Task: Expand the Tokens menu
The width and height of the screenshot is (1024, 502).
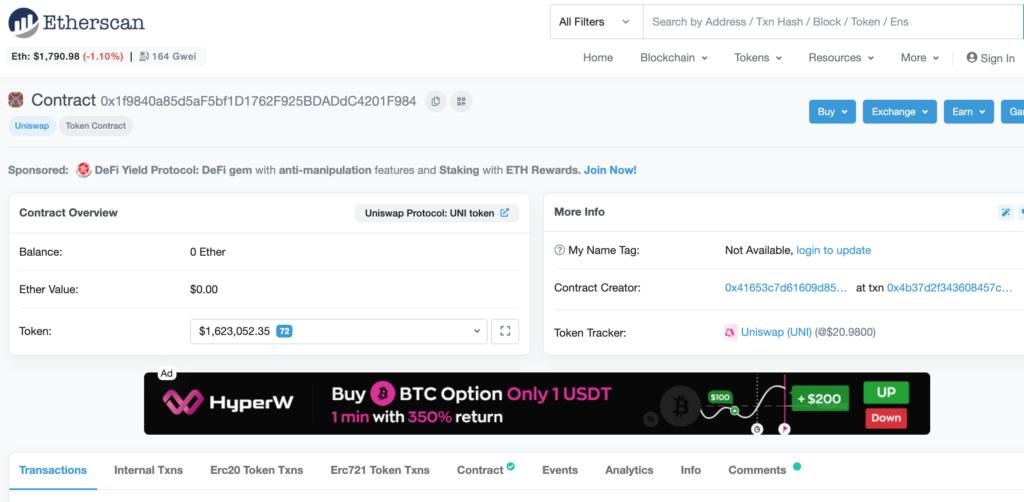Action: pos(758,57)
